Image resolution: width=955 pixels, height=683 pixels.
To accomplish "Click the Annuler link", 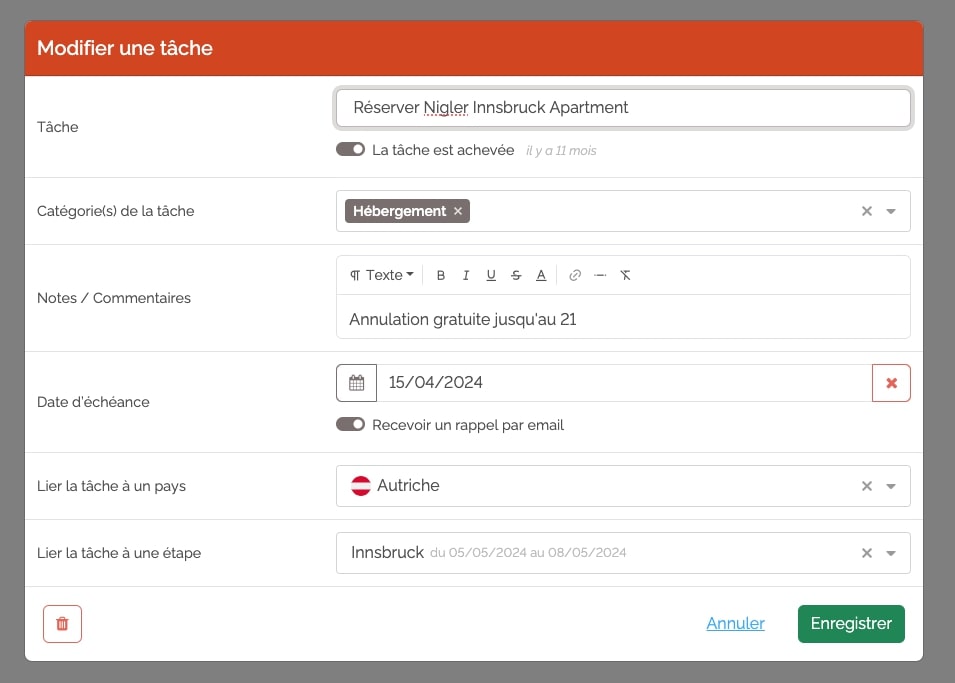I will coord(735,623).
